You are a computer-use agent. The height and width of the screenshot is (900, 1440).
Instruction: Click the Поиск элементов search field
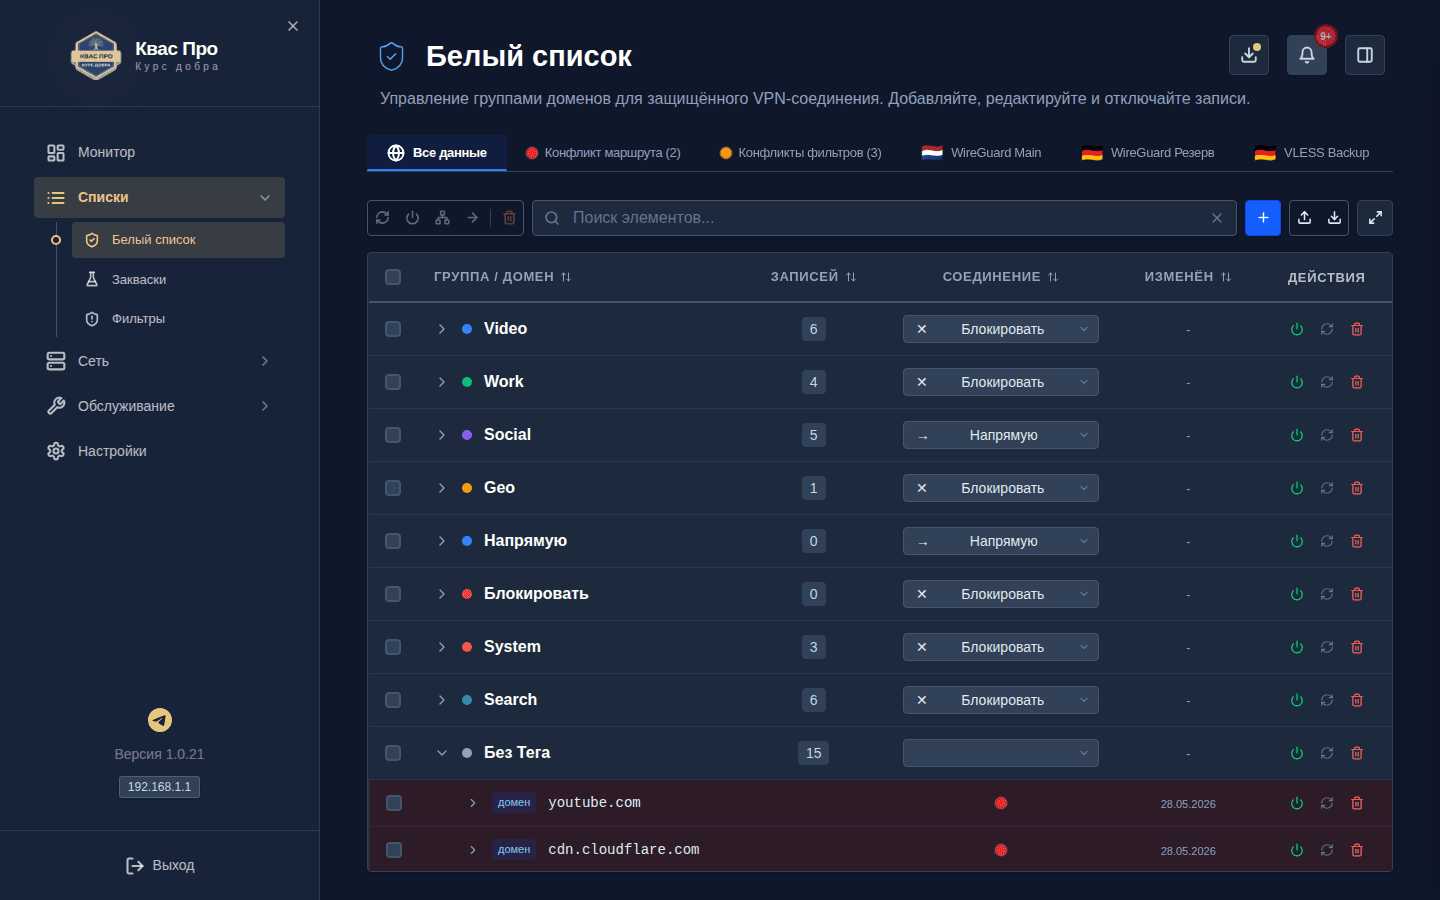884,218
